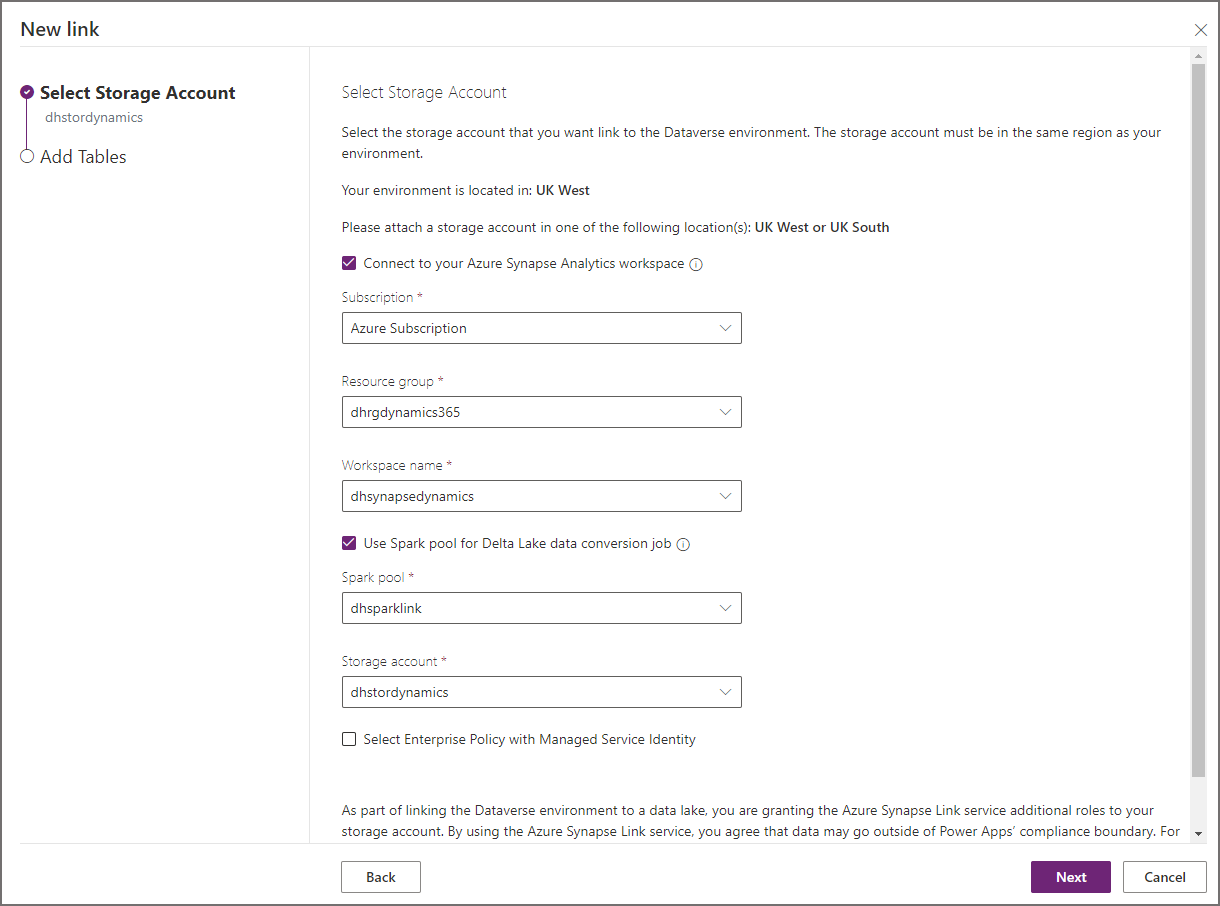Enable Select Enterprise Policy with Managed Service Identity

[349, 739]
